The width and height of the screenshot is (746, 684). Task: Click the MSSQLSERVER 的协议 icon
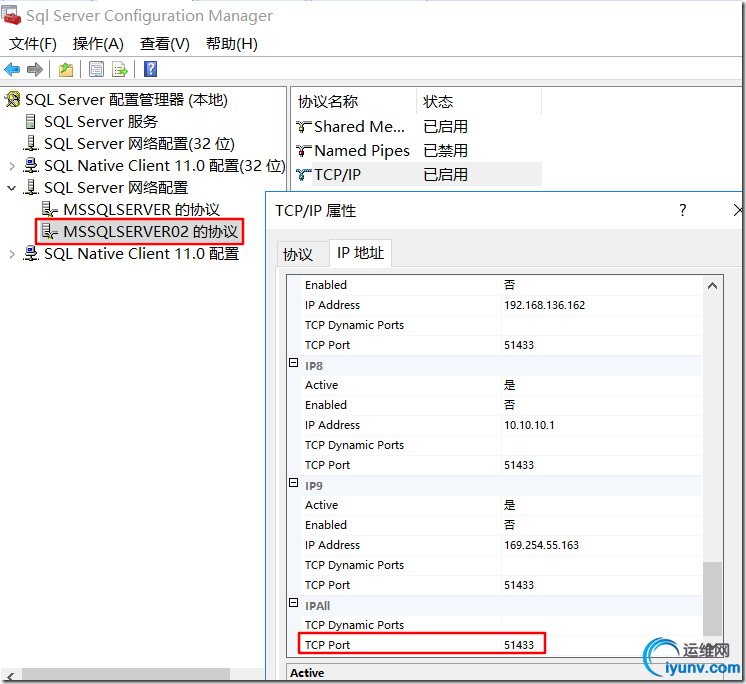click(50, 210)
